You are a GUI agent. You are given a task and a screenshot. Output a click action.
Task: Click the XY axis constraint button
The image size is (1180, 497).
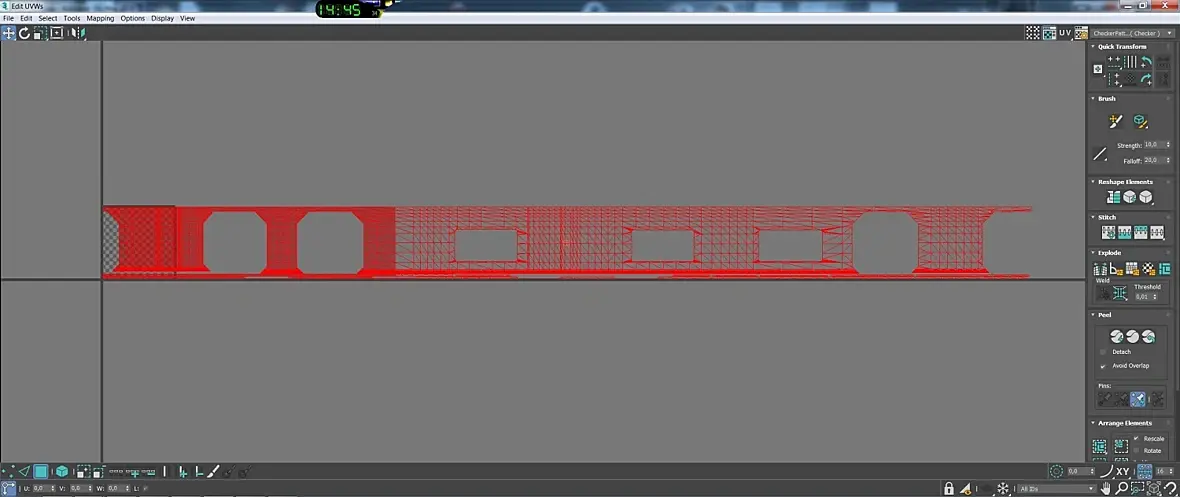pos(1122,471)
